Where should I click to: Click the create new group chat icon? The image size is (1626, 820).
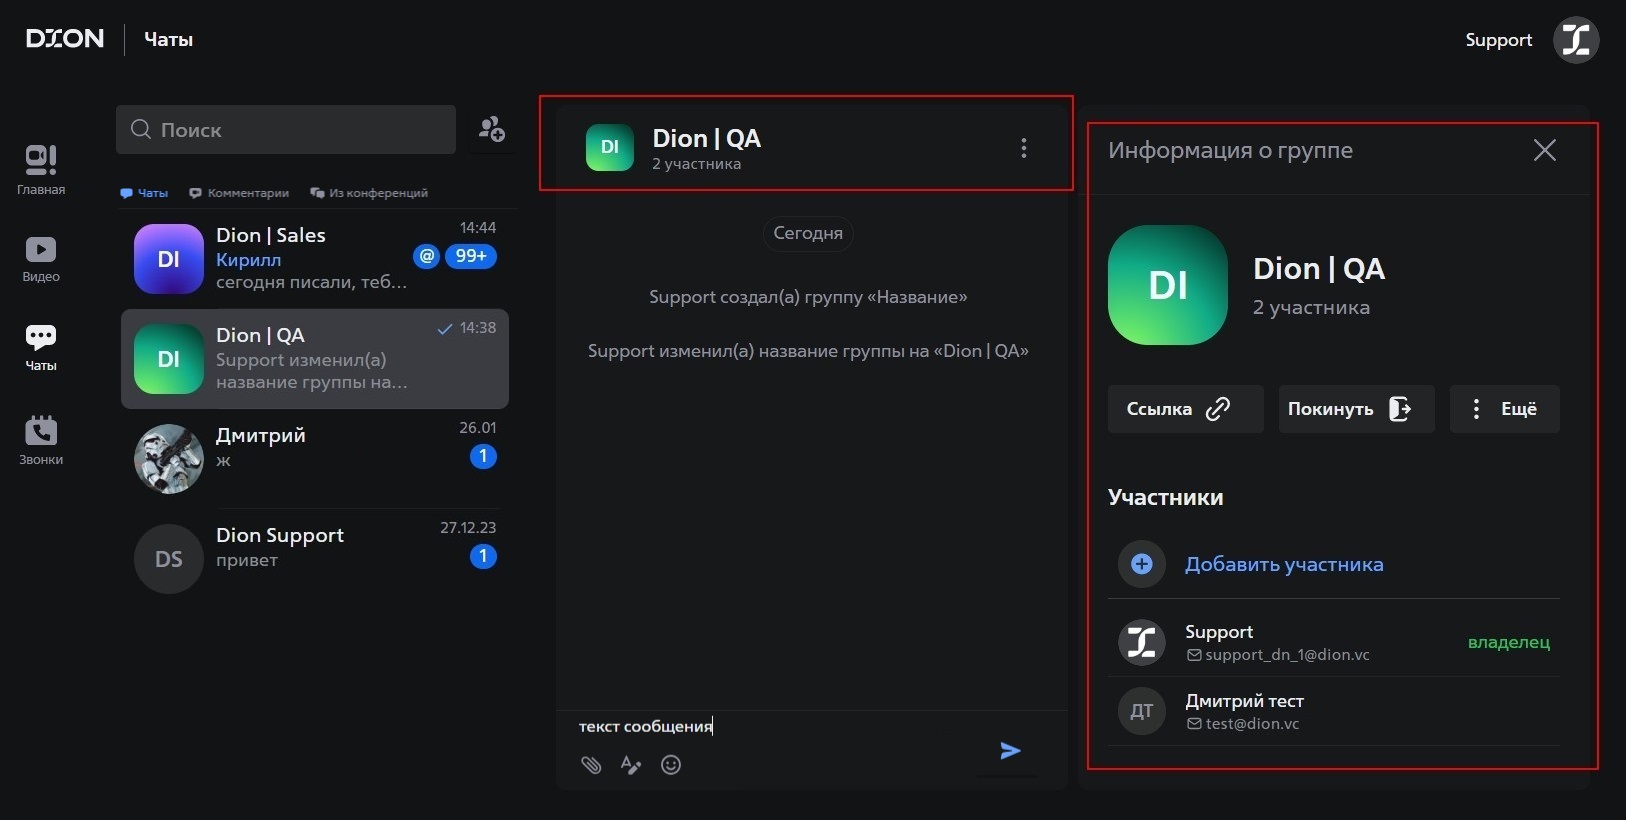(491, 129)
